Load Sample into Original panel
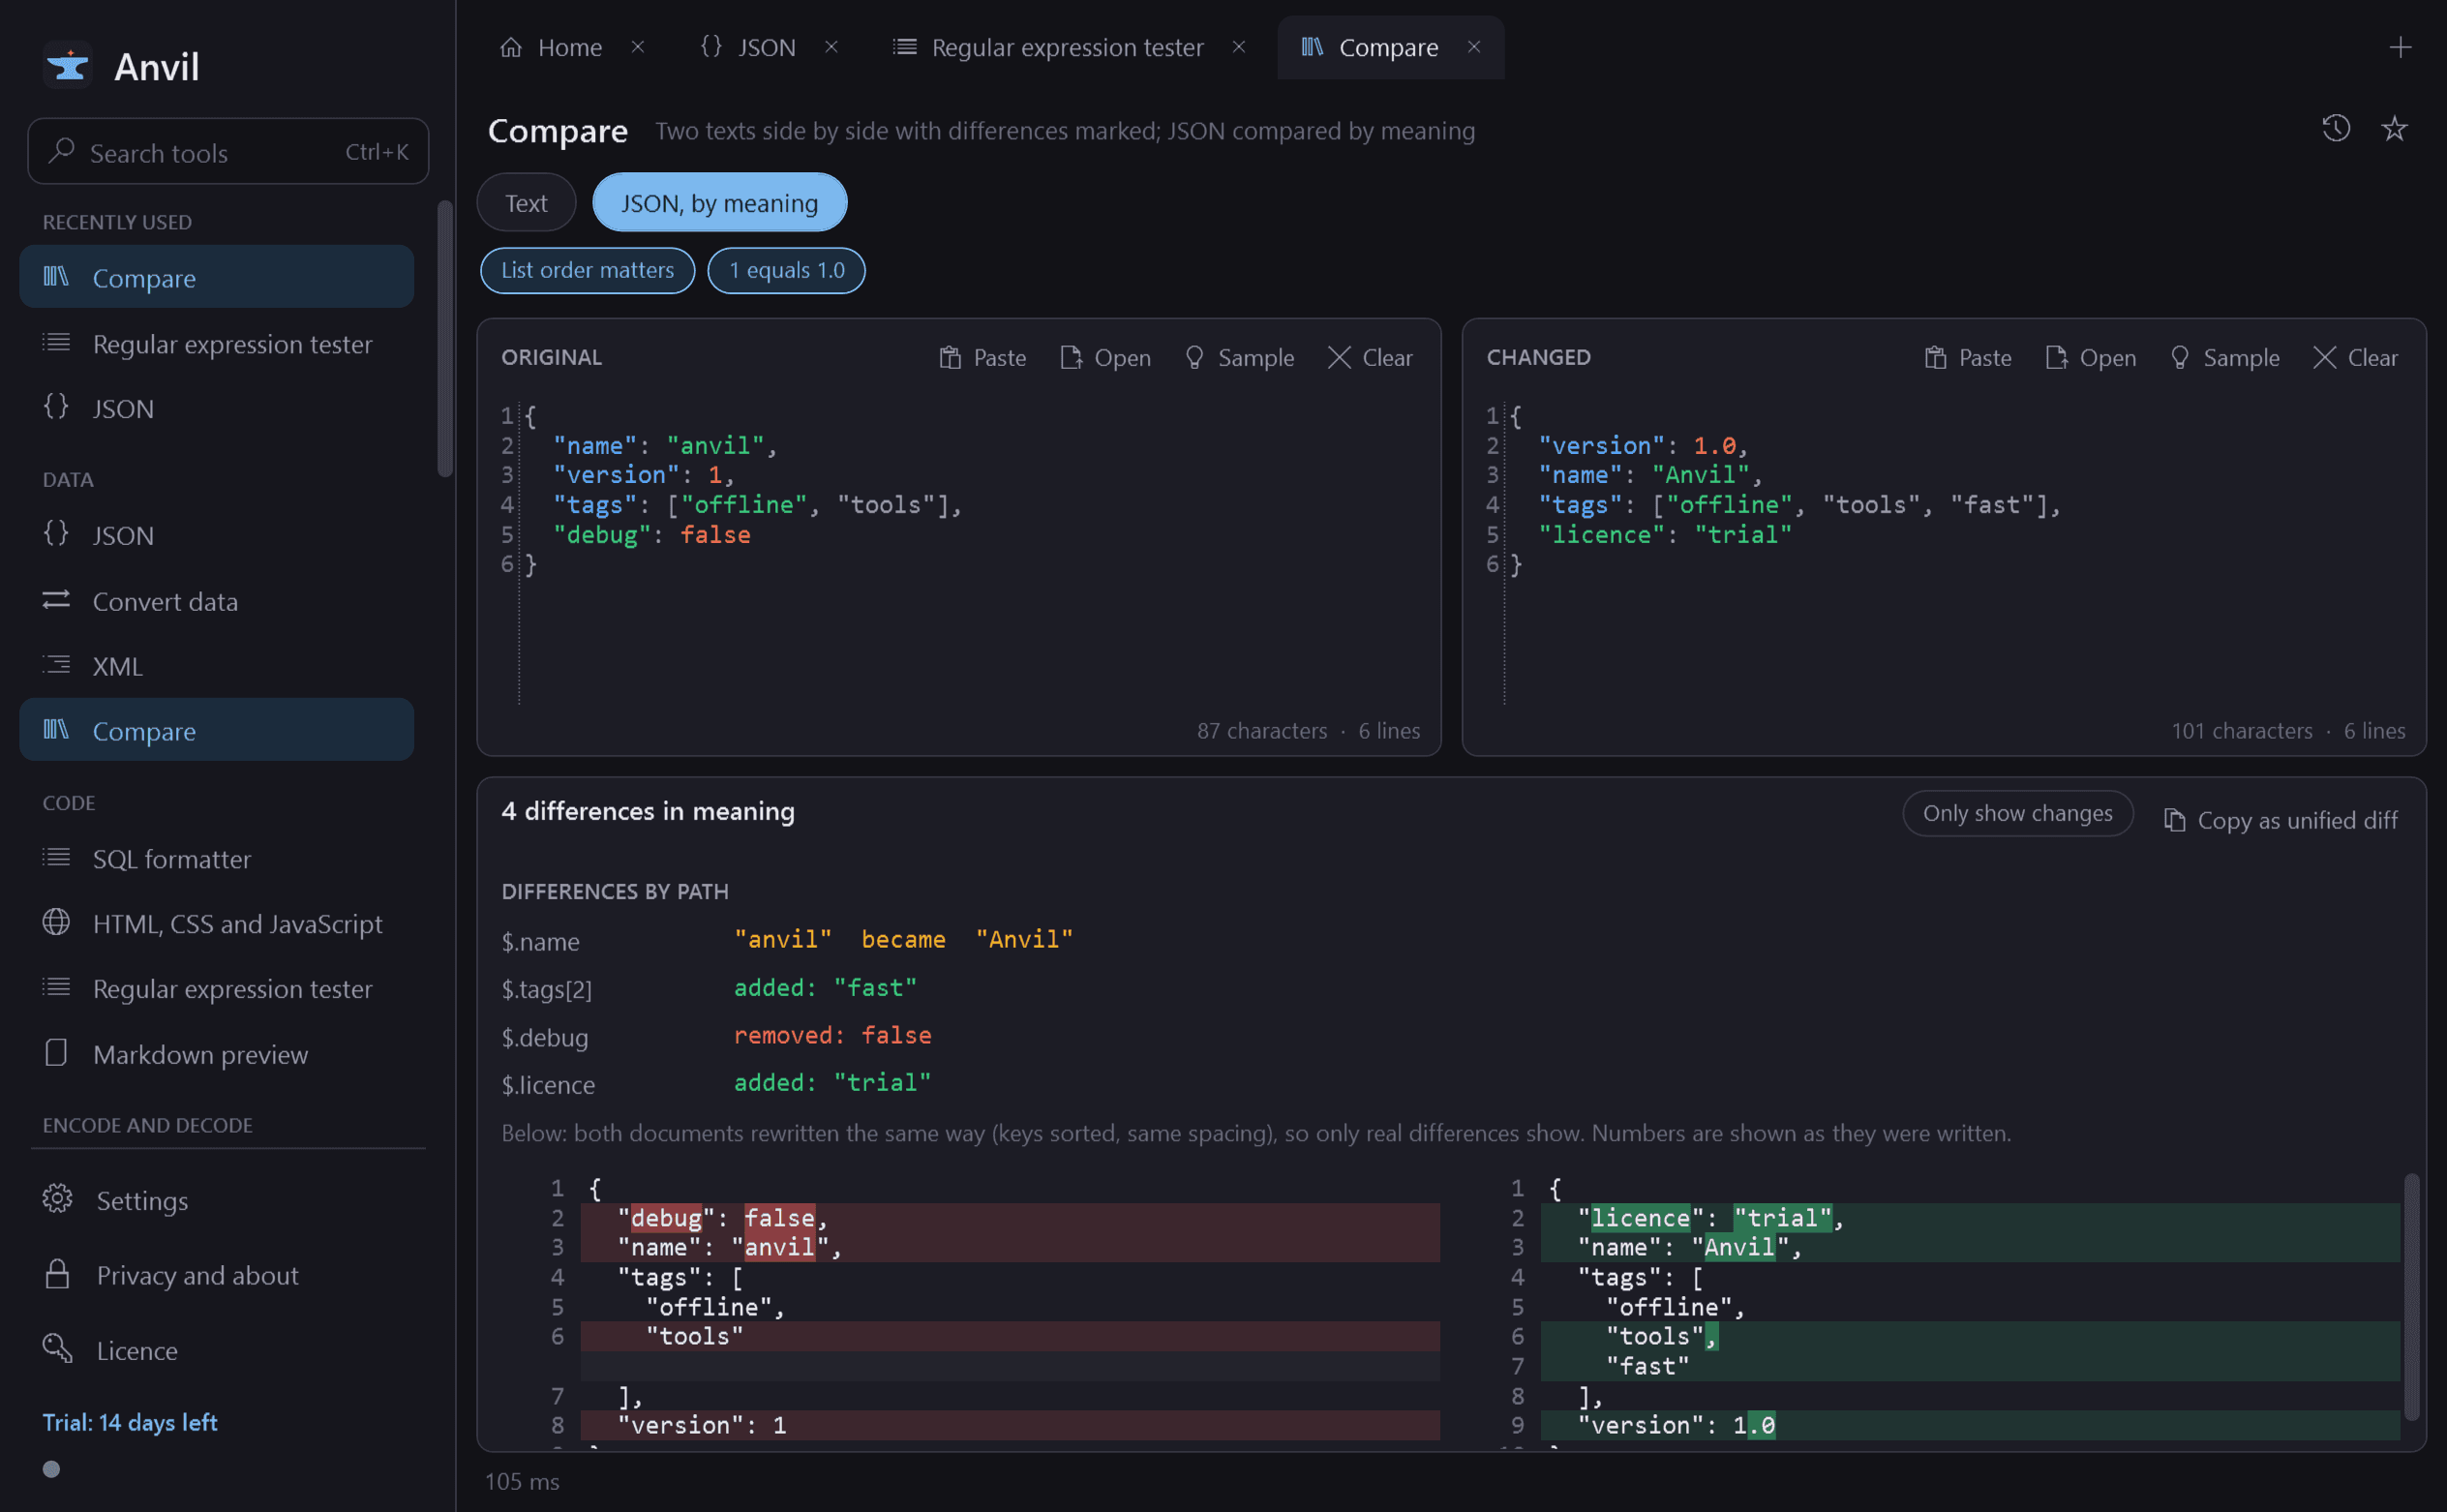 1238,357
